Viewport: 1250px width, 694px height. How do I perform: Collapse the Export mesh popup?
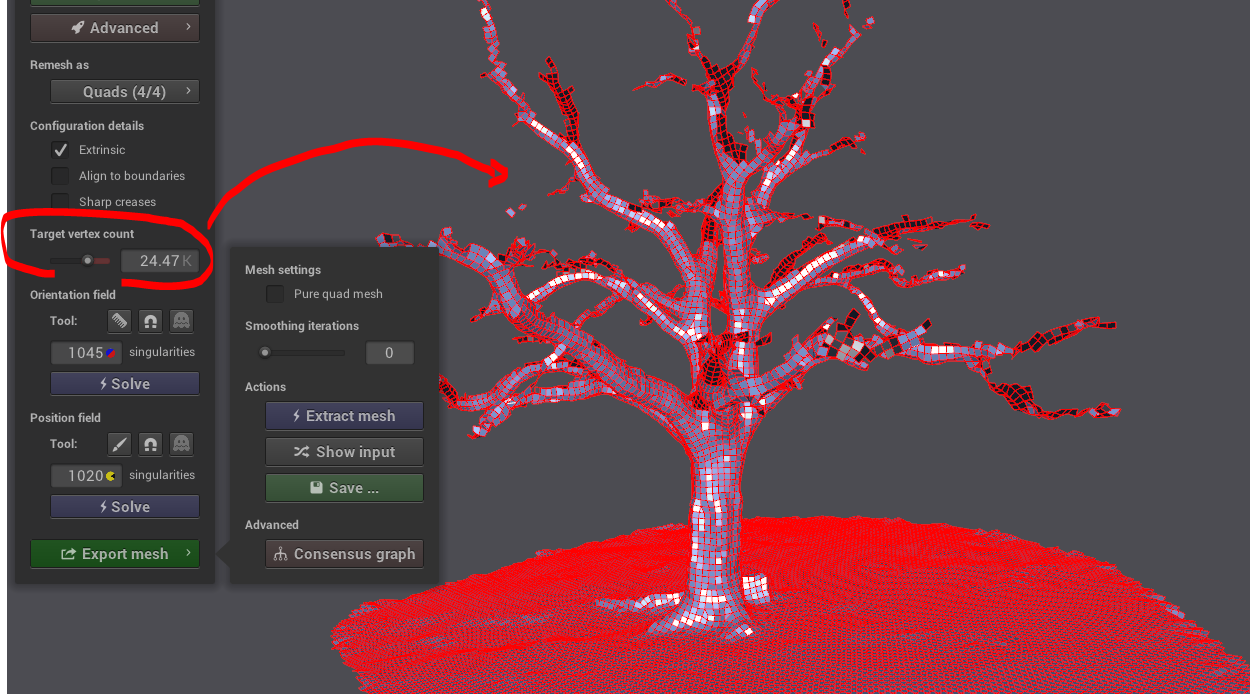115,554
